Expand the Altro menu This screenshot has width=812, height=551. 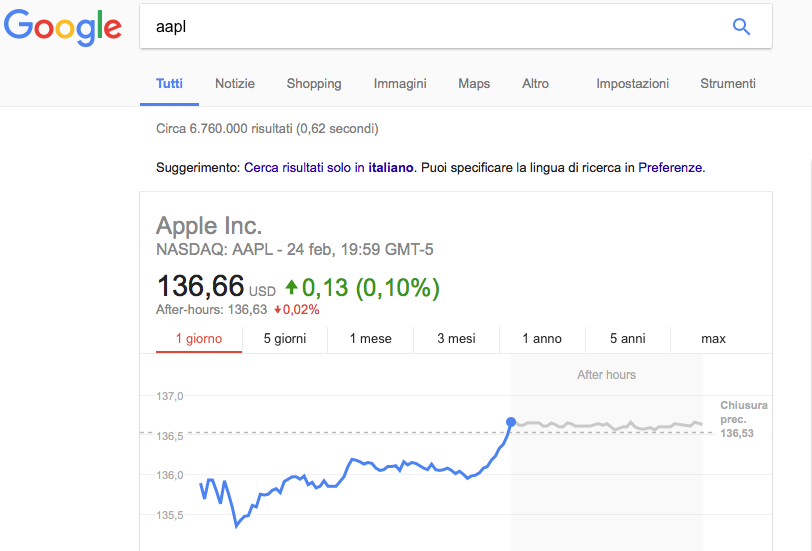(x=536, y=84)
